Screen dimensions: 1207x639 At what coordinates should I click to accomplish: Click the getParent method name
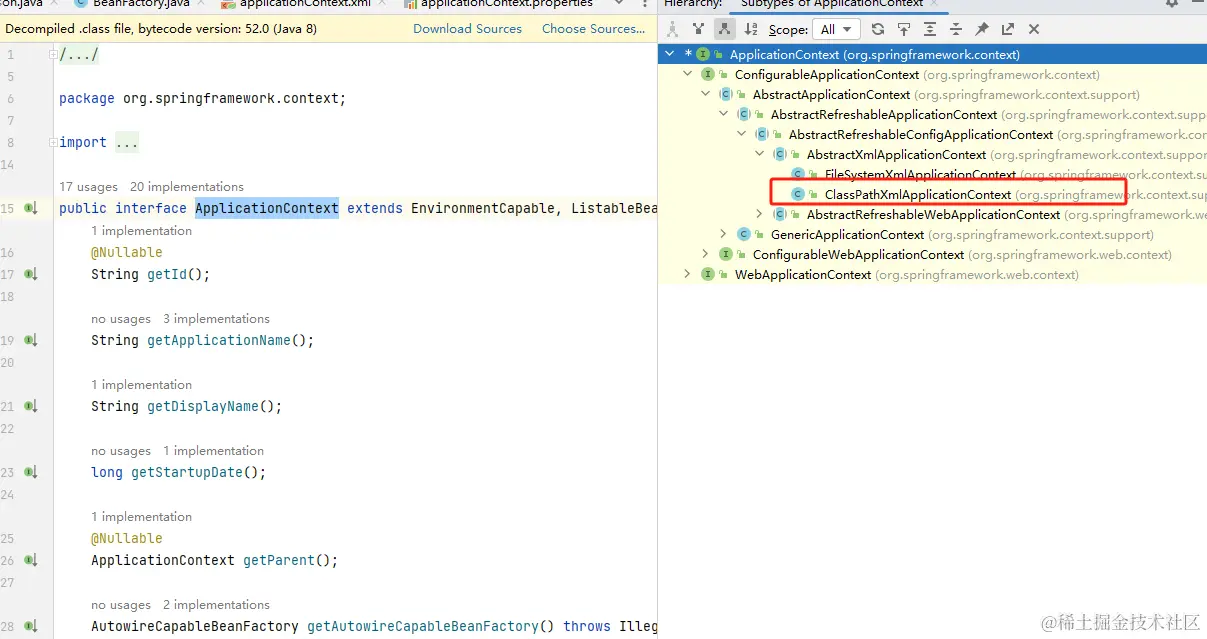279,560
